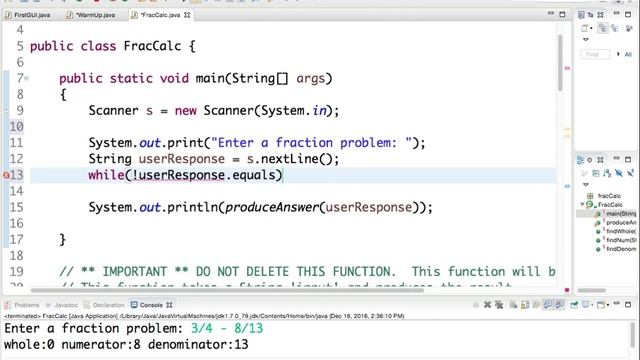This screenshot has height=360, width=640.
Task: Close the Task List view tab
Action: coord(600,15)
